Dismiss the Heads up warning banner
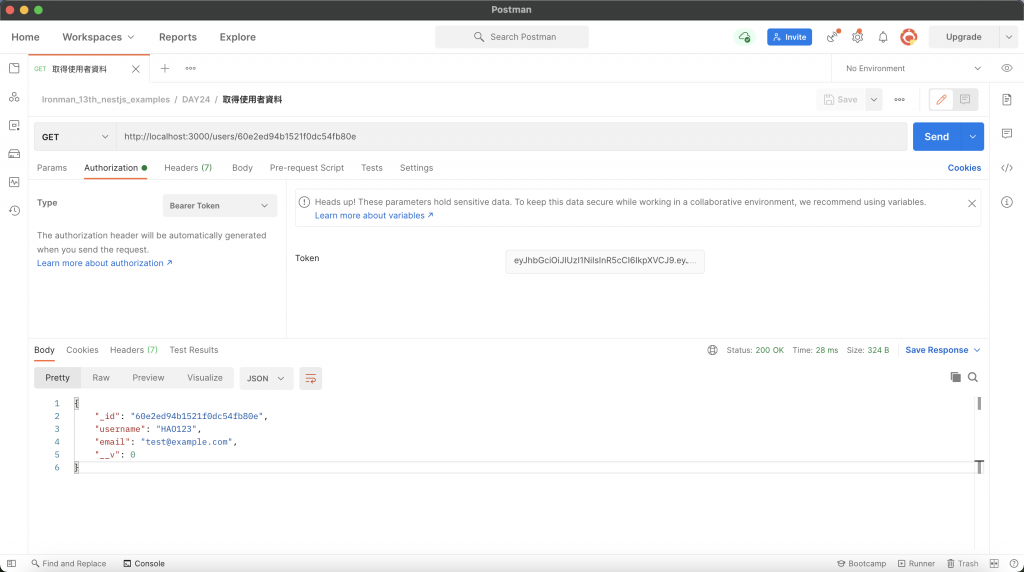 point(971,204)
